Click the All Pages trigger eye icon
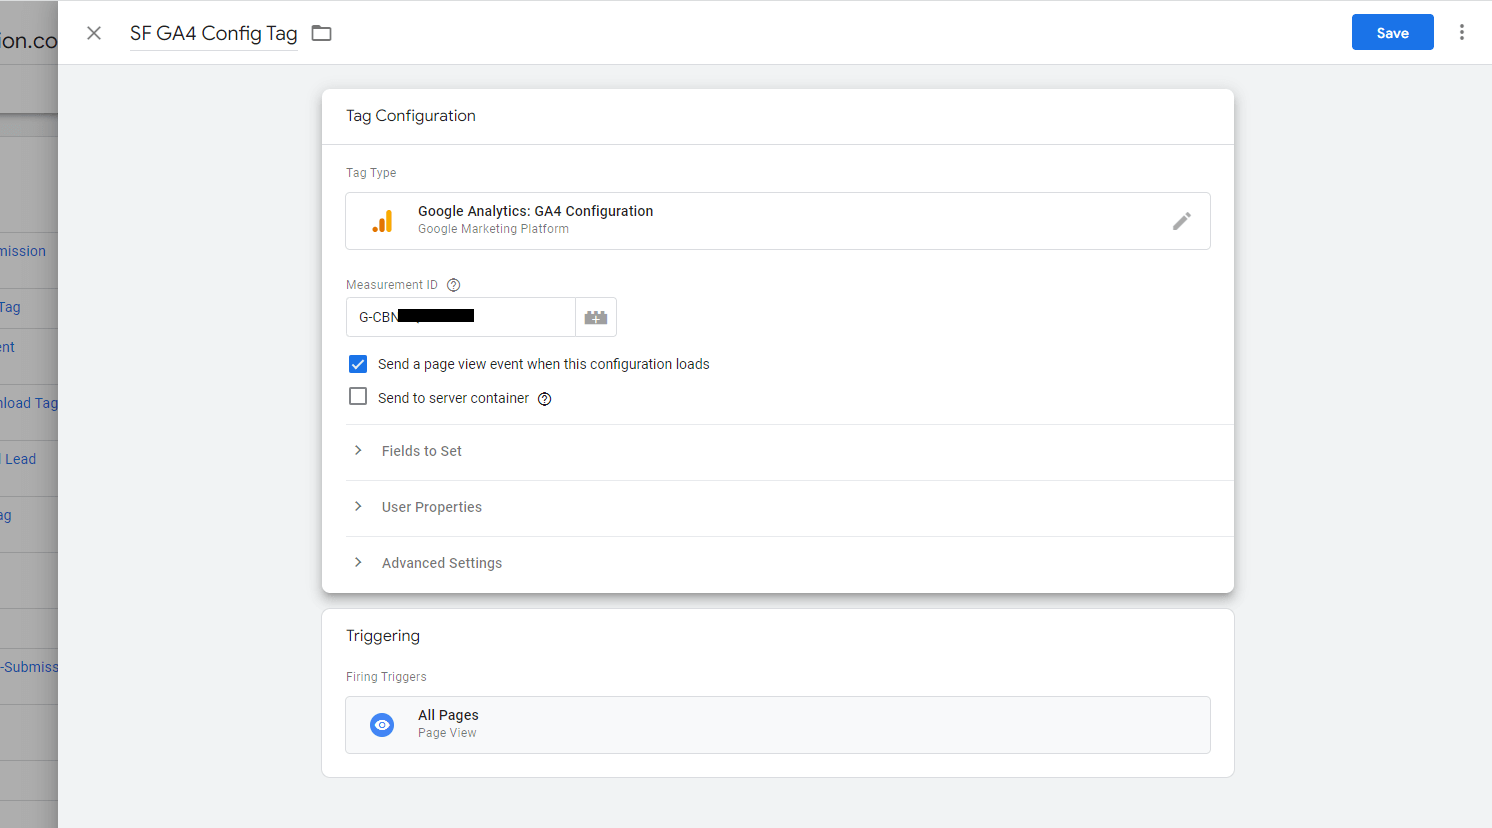 [x=382, y=725]
